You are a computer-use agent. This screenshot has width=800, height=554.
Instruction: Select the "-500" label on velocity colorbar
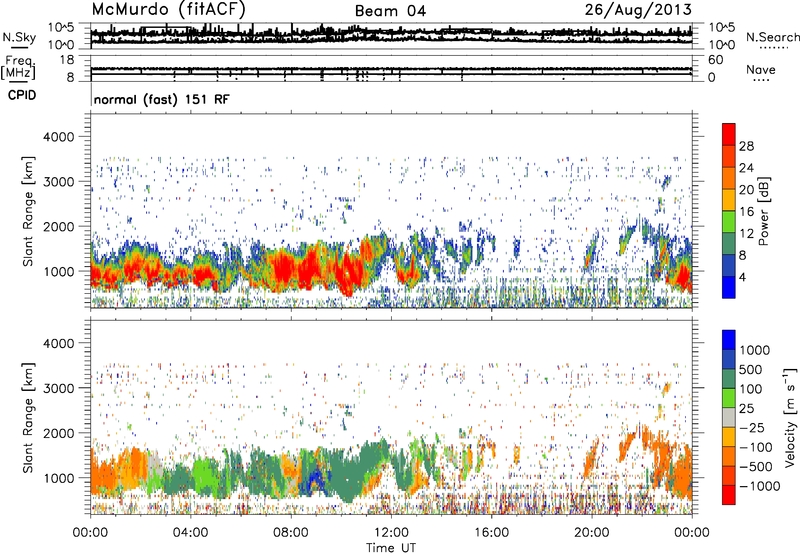756,466
